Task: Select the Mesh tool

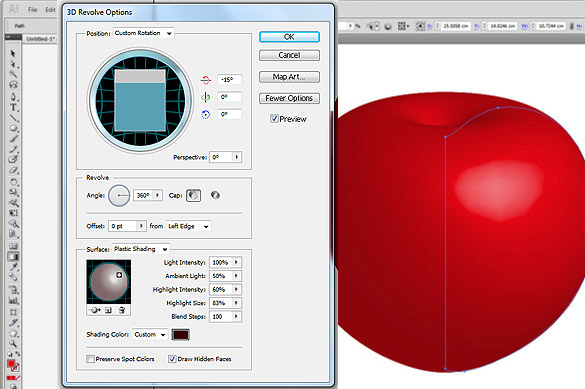Action: point(13,246)
